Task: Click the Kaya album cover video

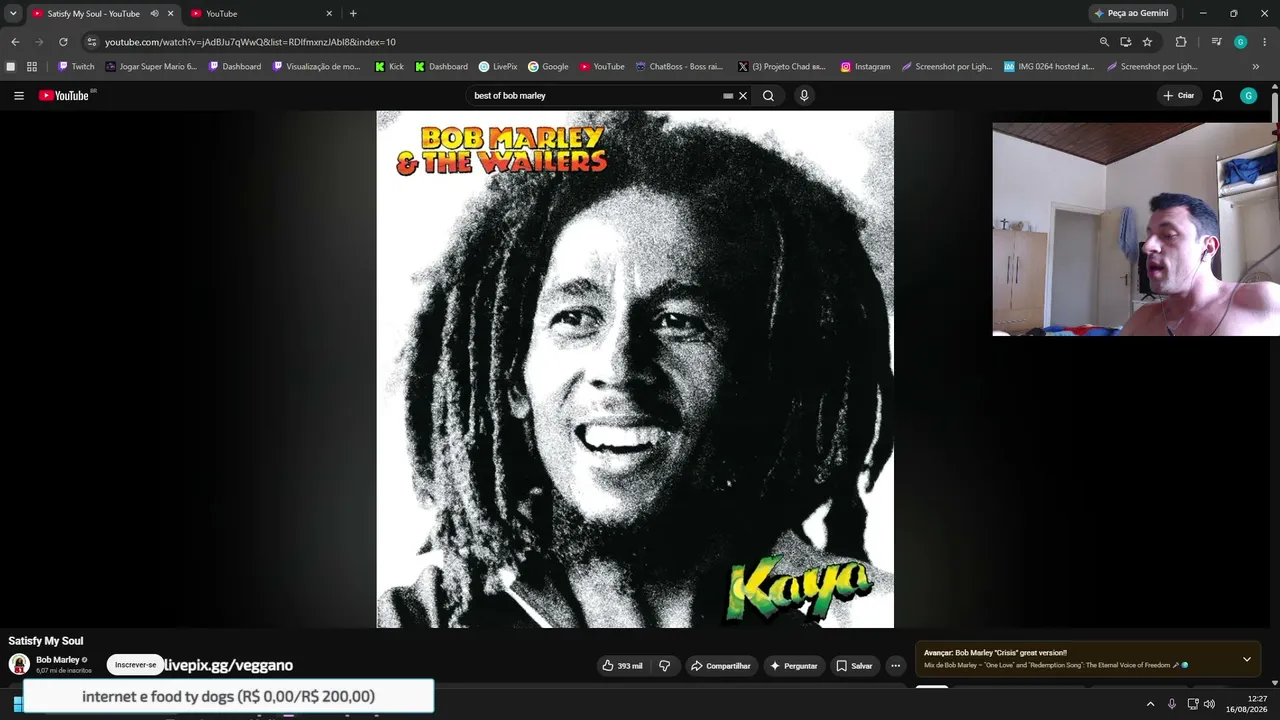Action: click(x=635, y=369)
